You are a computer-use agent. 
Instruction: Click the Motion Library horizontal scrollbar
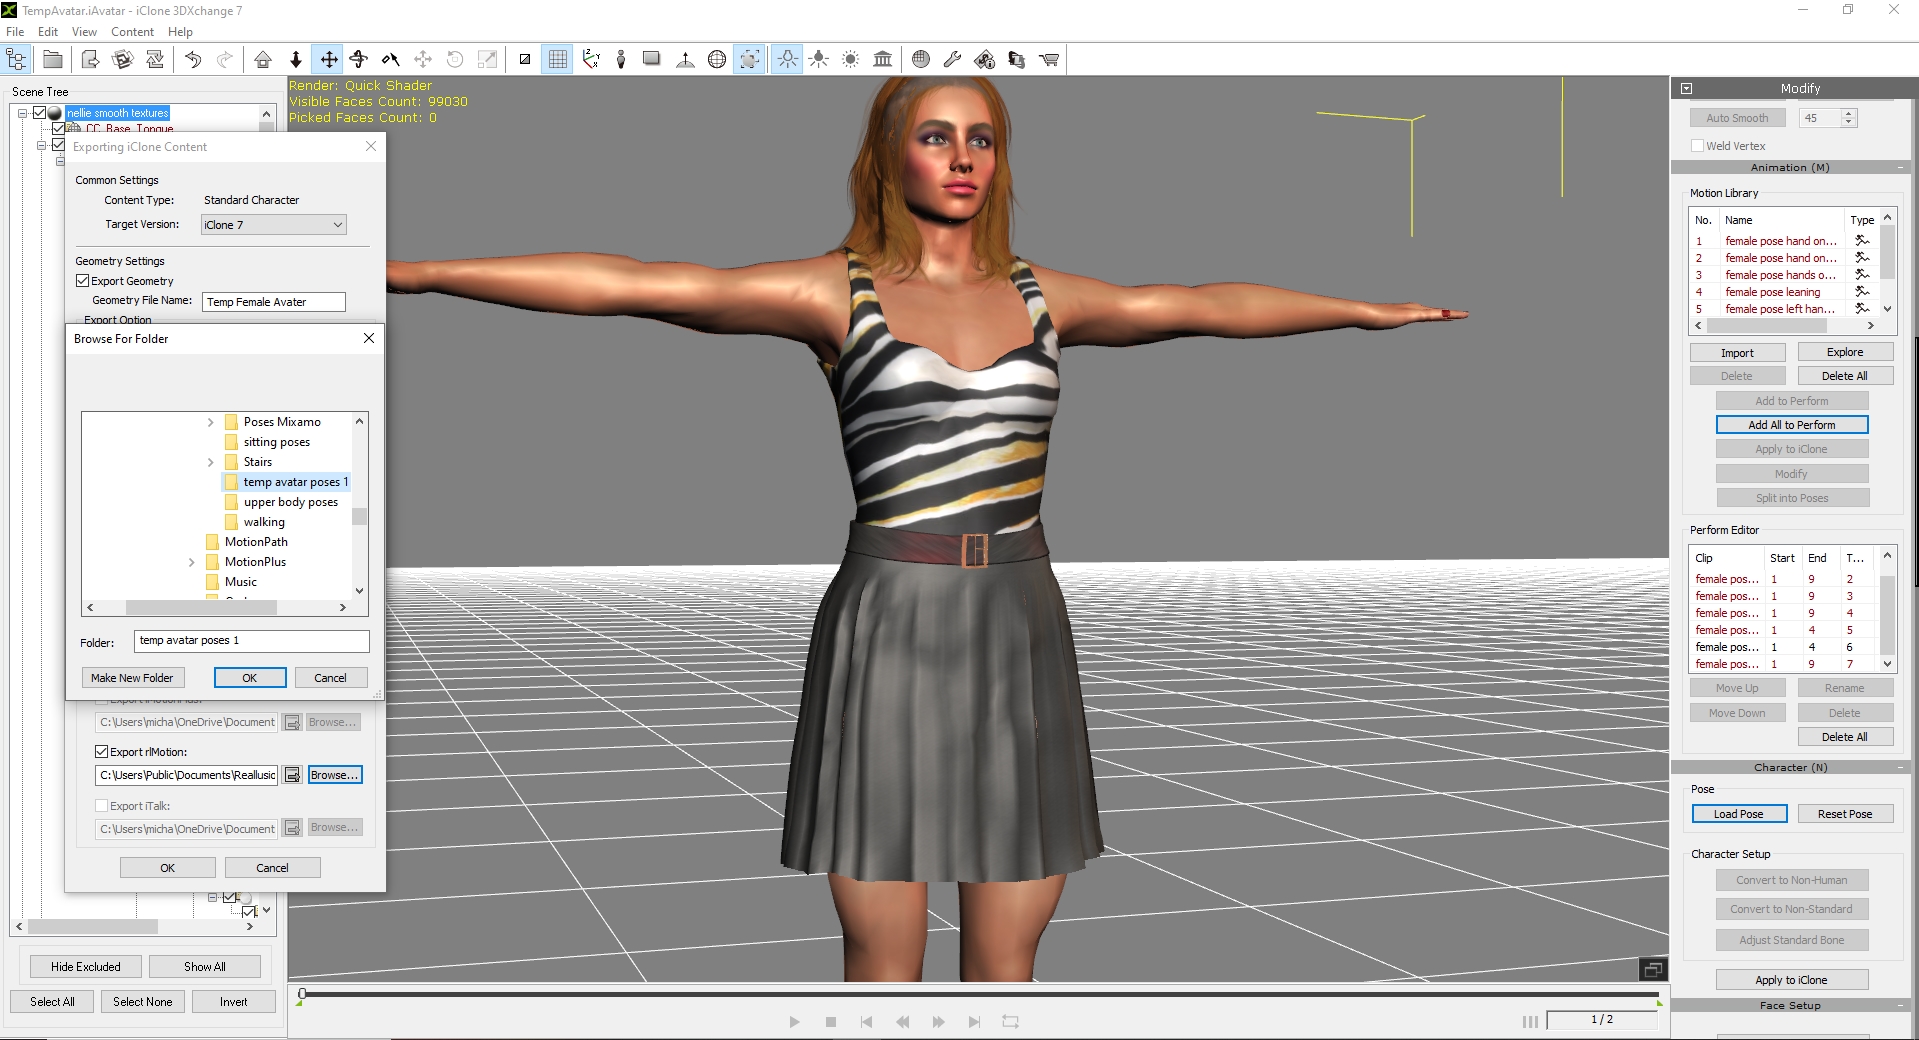click(1766, 326)
